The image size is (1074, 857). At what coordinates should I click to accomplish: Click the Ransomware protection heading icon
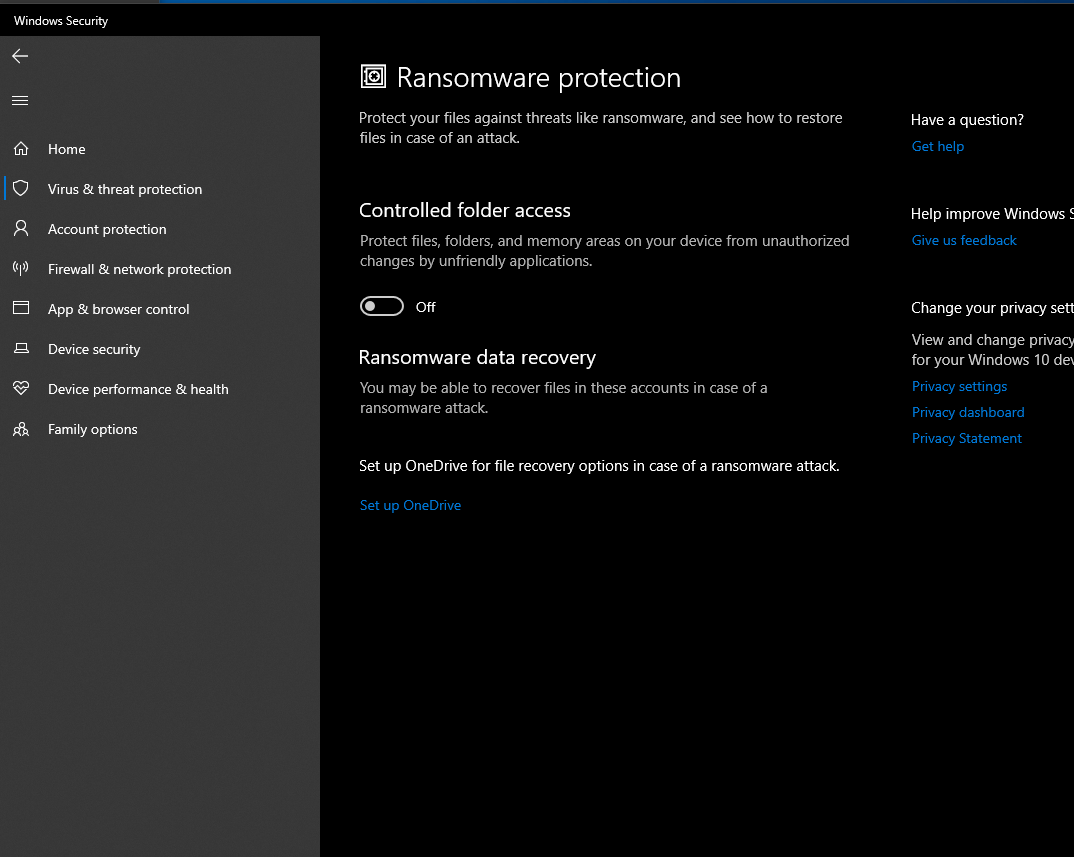(x=373, y=77)
